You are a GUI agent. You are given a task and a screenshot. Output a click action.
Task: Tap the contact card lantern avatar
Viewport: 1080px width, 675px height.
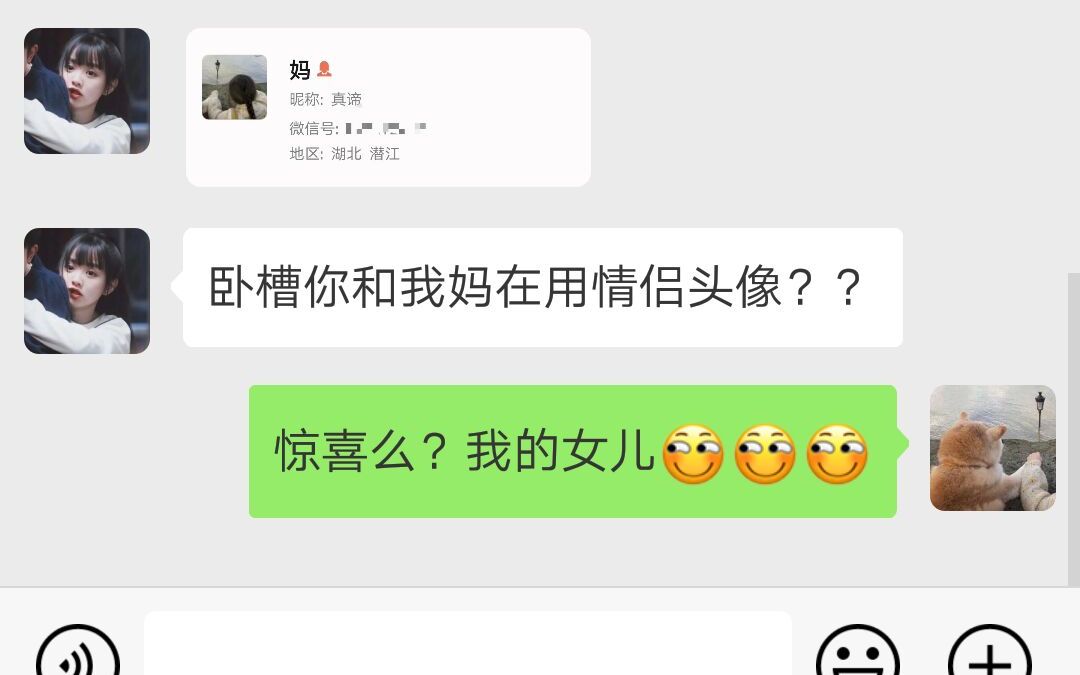[x=234, y=87]
